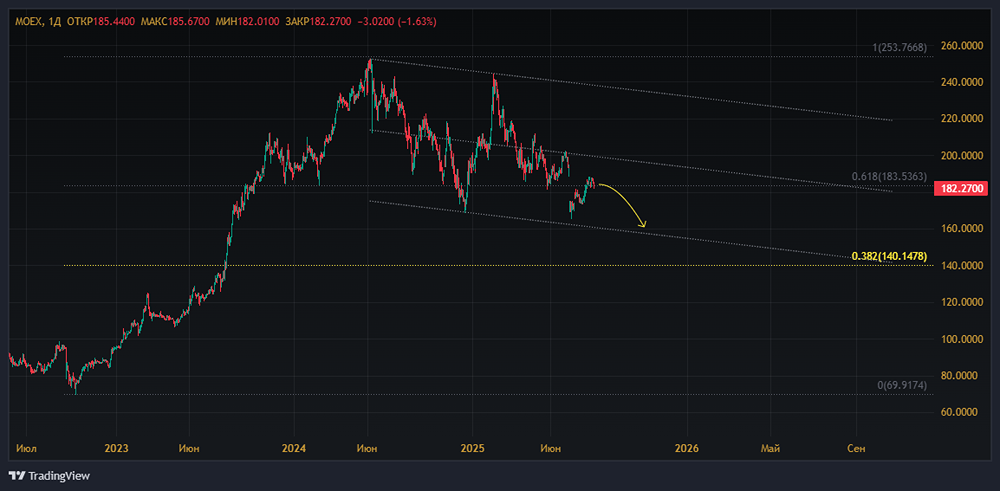Select the 0.382(140.1478) Fibonacci level label
Image resolution: width=1000 pixels, height=491 pixels.
pos(889,256)
